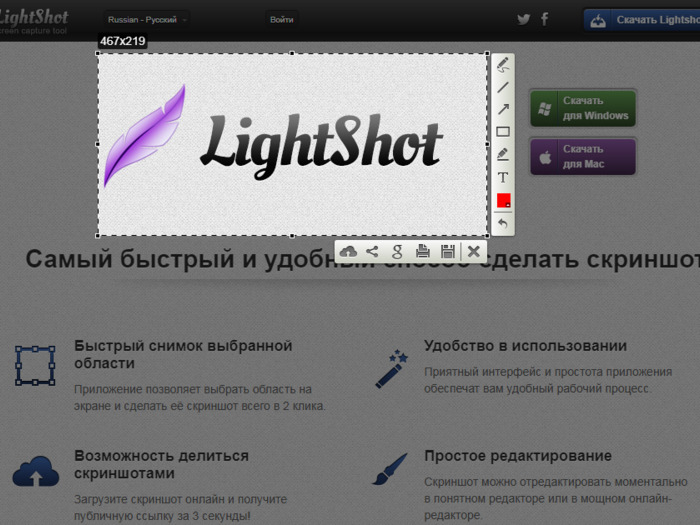Click heading Возможность делиться скриншотами
Screen dimensions: 700x525
point(161,464)
